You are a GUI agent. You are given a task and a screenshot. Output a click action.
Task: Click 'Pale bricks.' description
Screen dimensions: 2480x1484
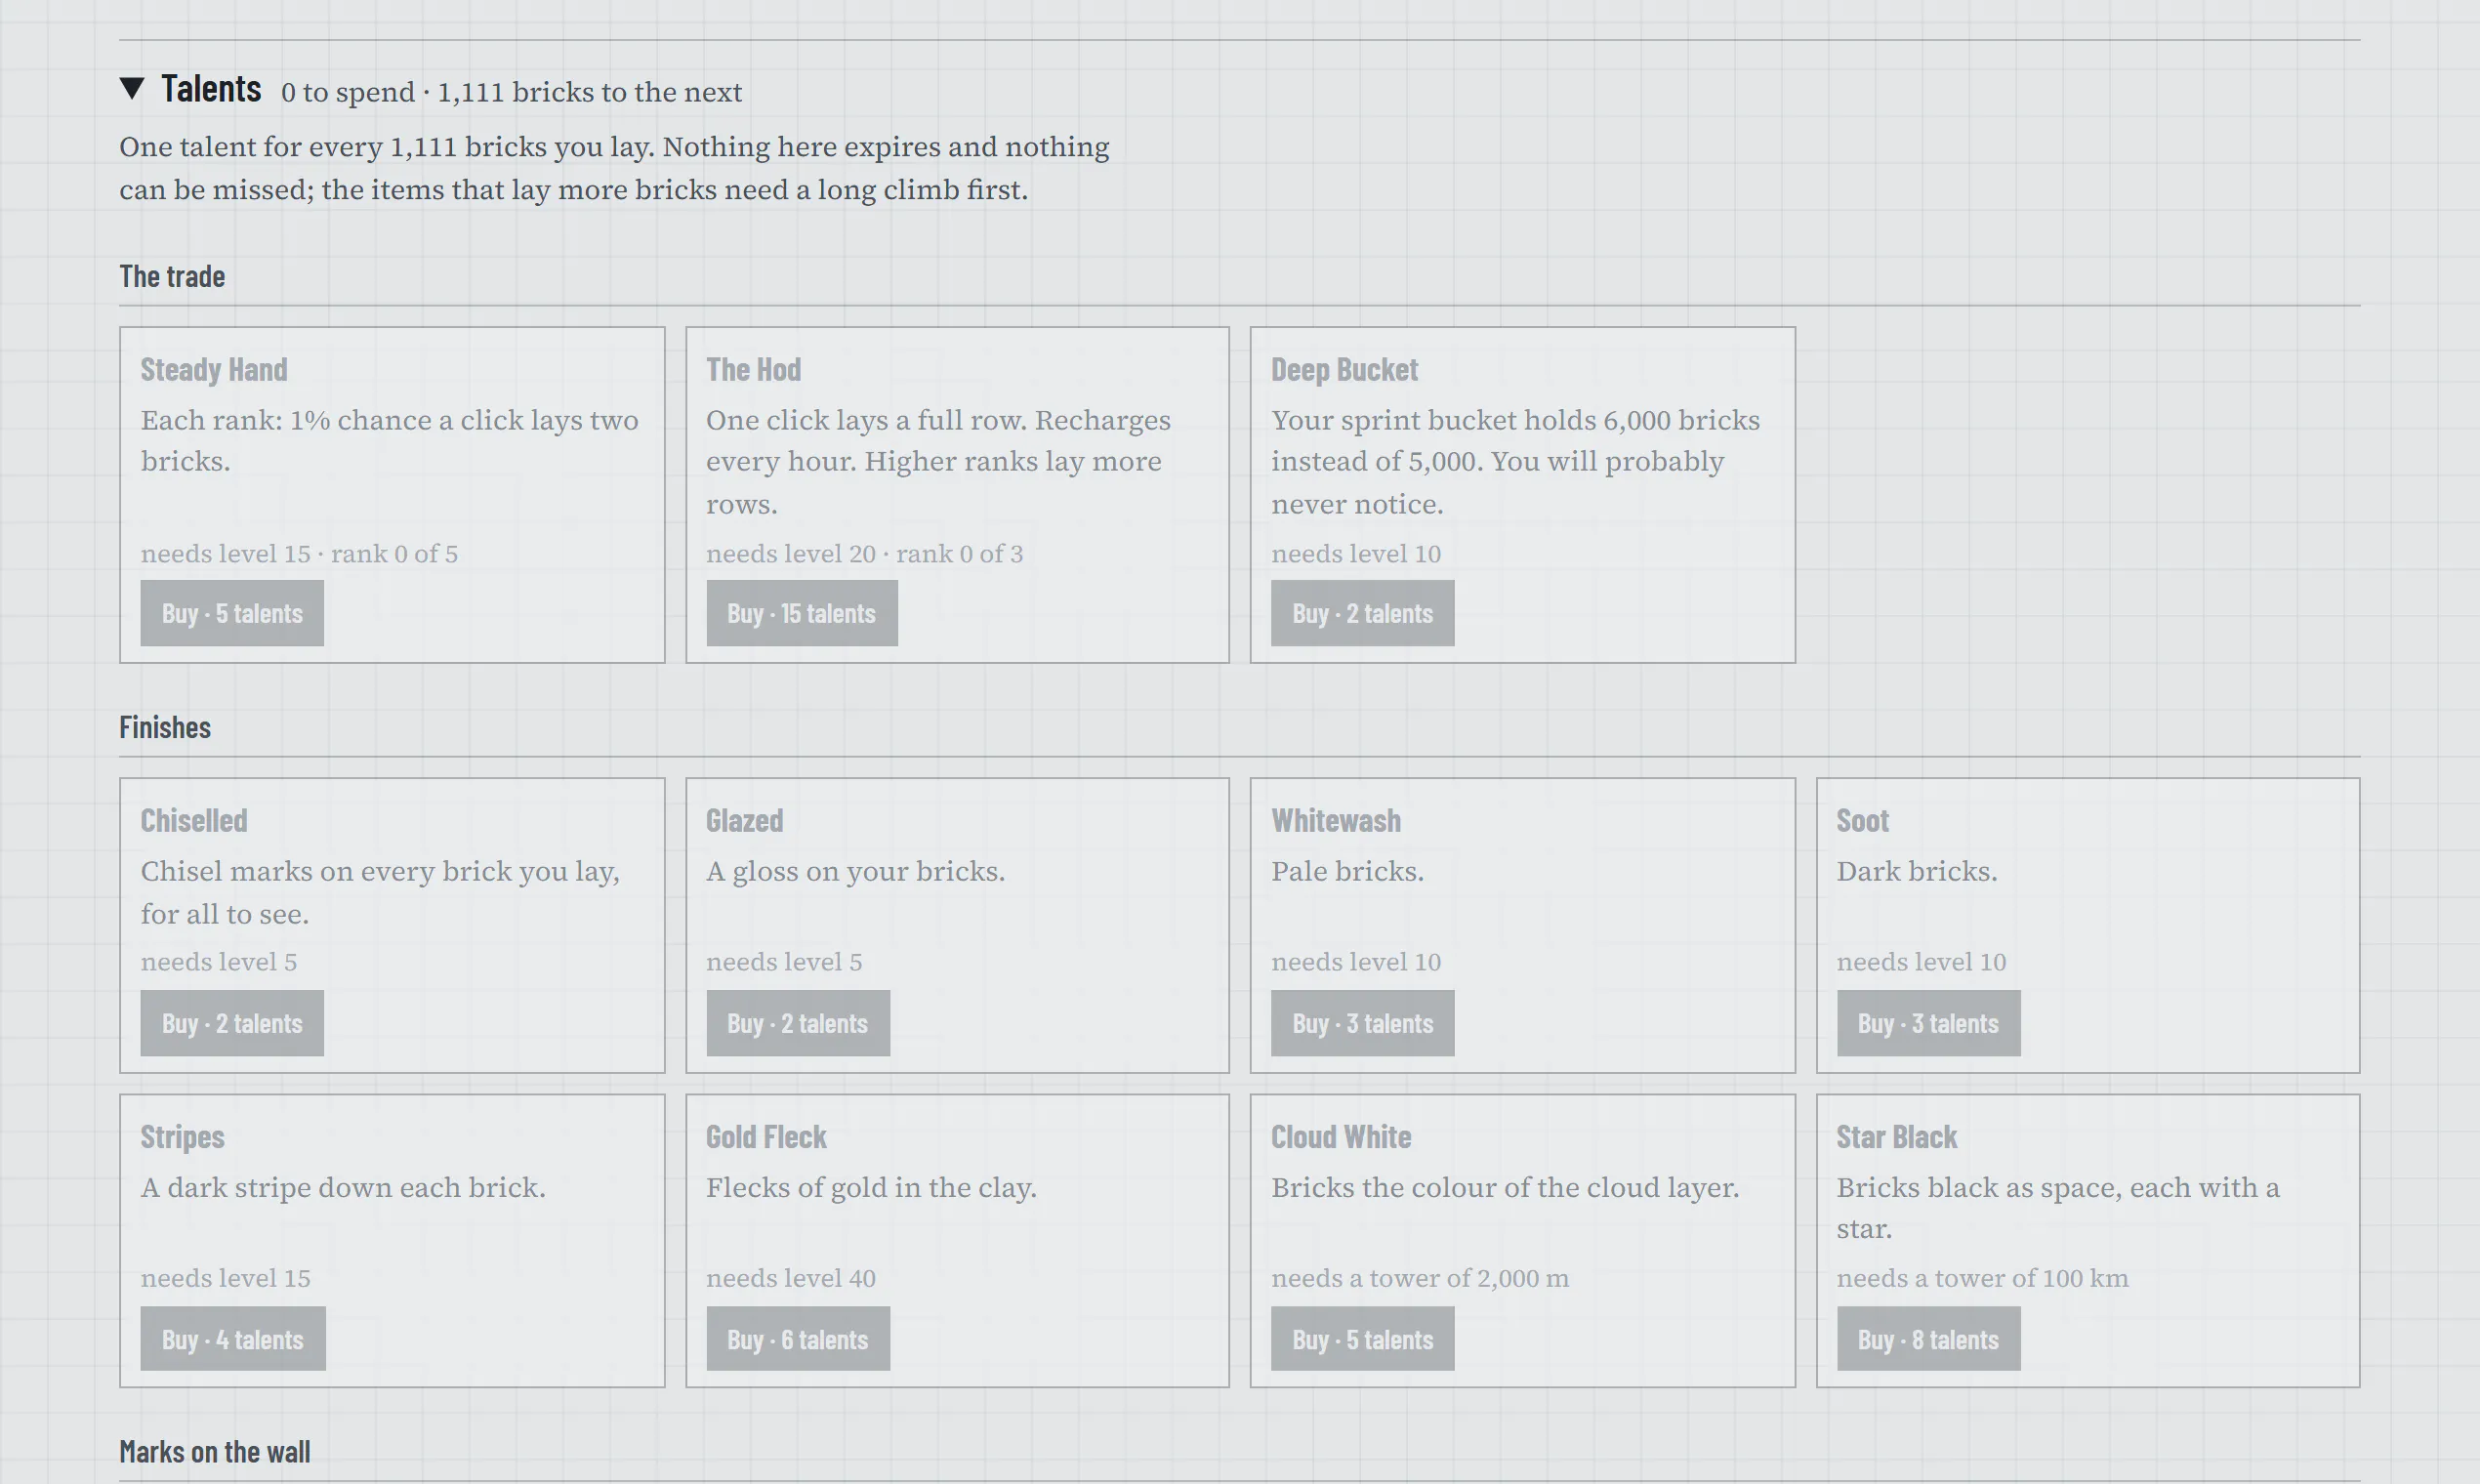[x=1347, y=872]
